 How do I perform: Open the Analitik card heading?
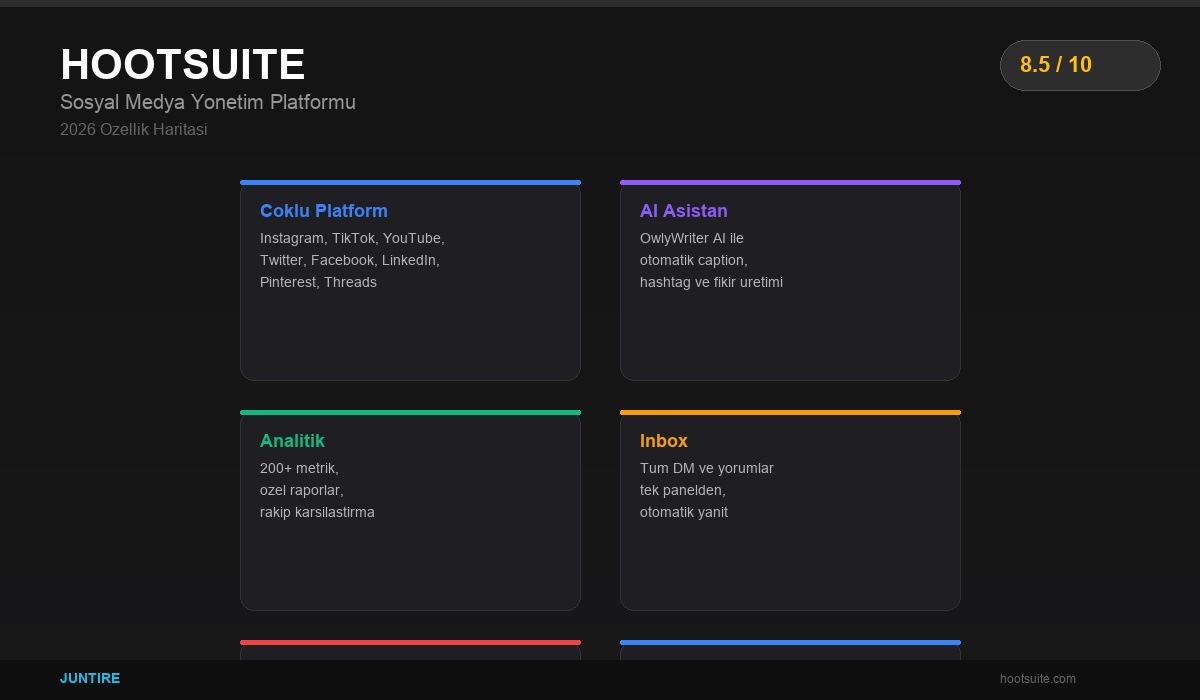[x=292, y=441]
